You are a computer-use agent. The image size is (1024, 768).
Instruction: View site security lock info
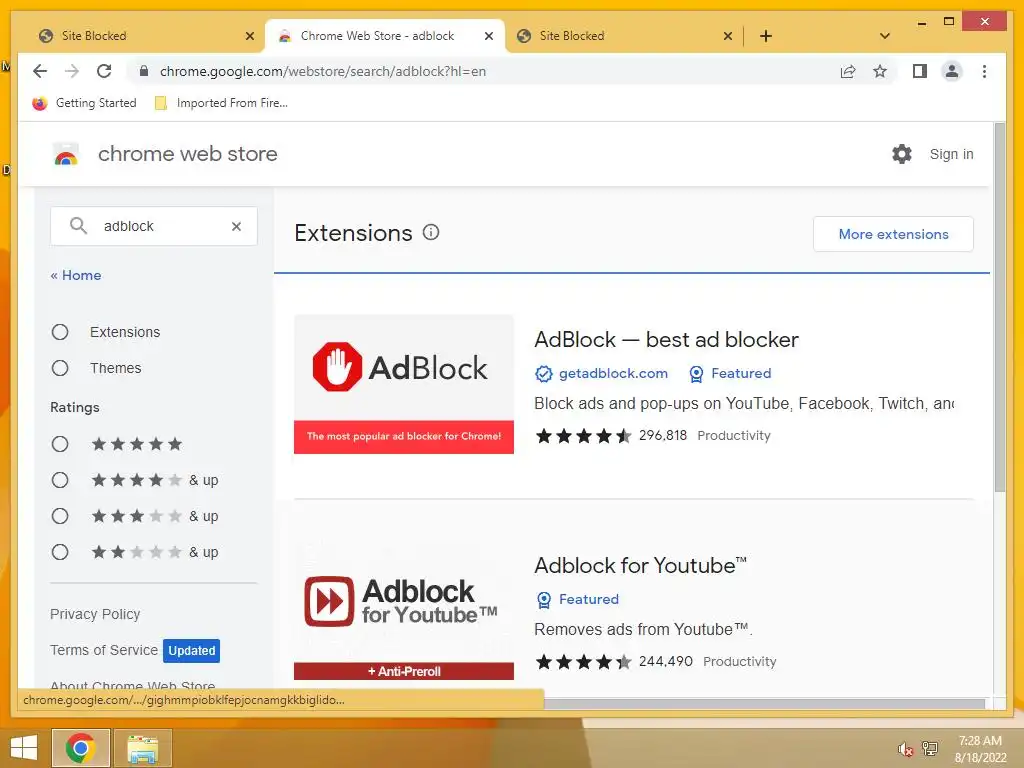point(144,71)
